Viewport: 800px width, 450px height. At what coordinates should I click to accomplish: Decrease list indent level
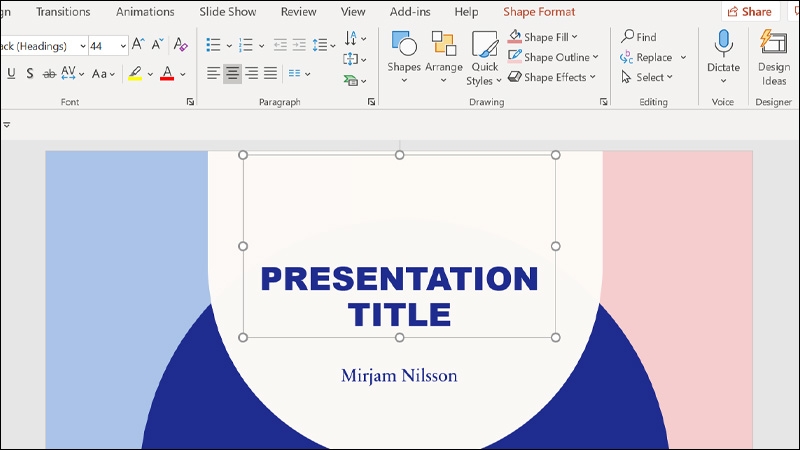280,45
